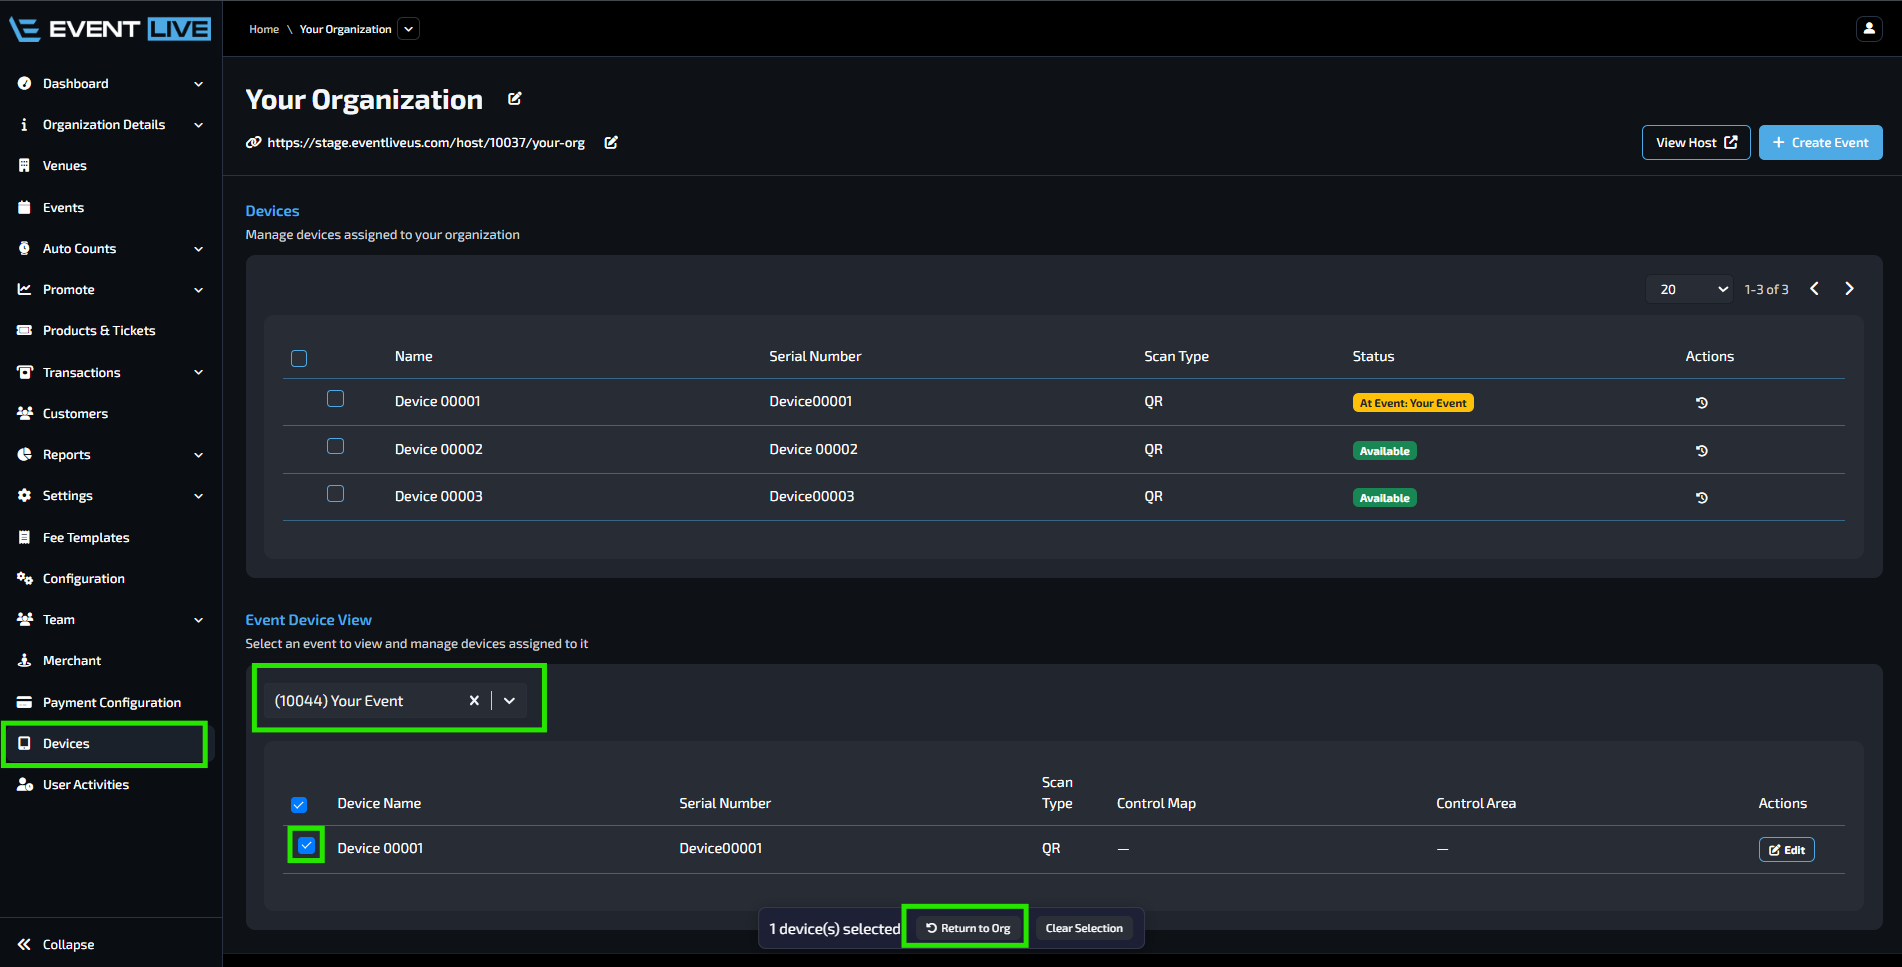This screenshot has height=967, width=1902.
Task: Open the Your Organization breadcrumb dropdown
Action: (408, 29)
